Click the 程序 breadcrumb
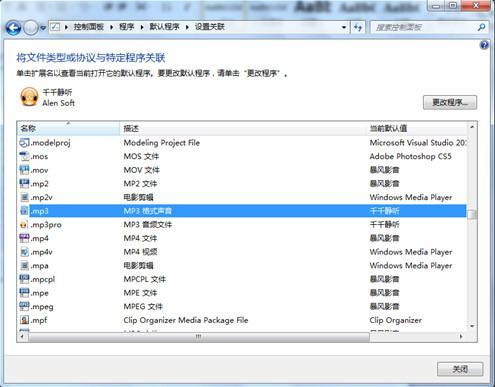The height and width of the screenshot is (387, 495). pos(127,27)
